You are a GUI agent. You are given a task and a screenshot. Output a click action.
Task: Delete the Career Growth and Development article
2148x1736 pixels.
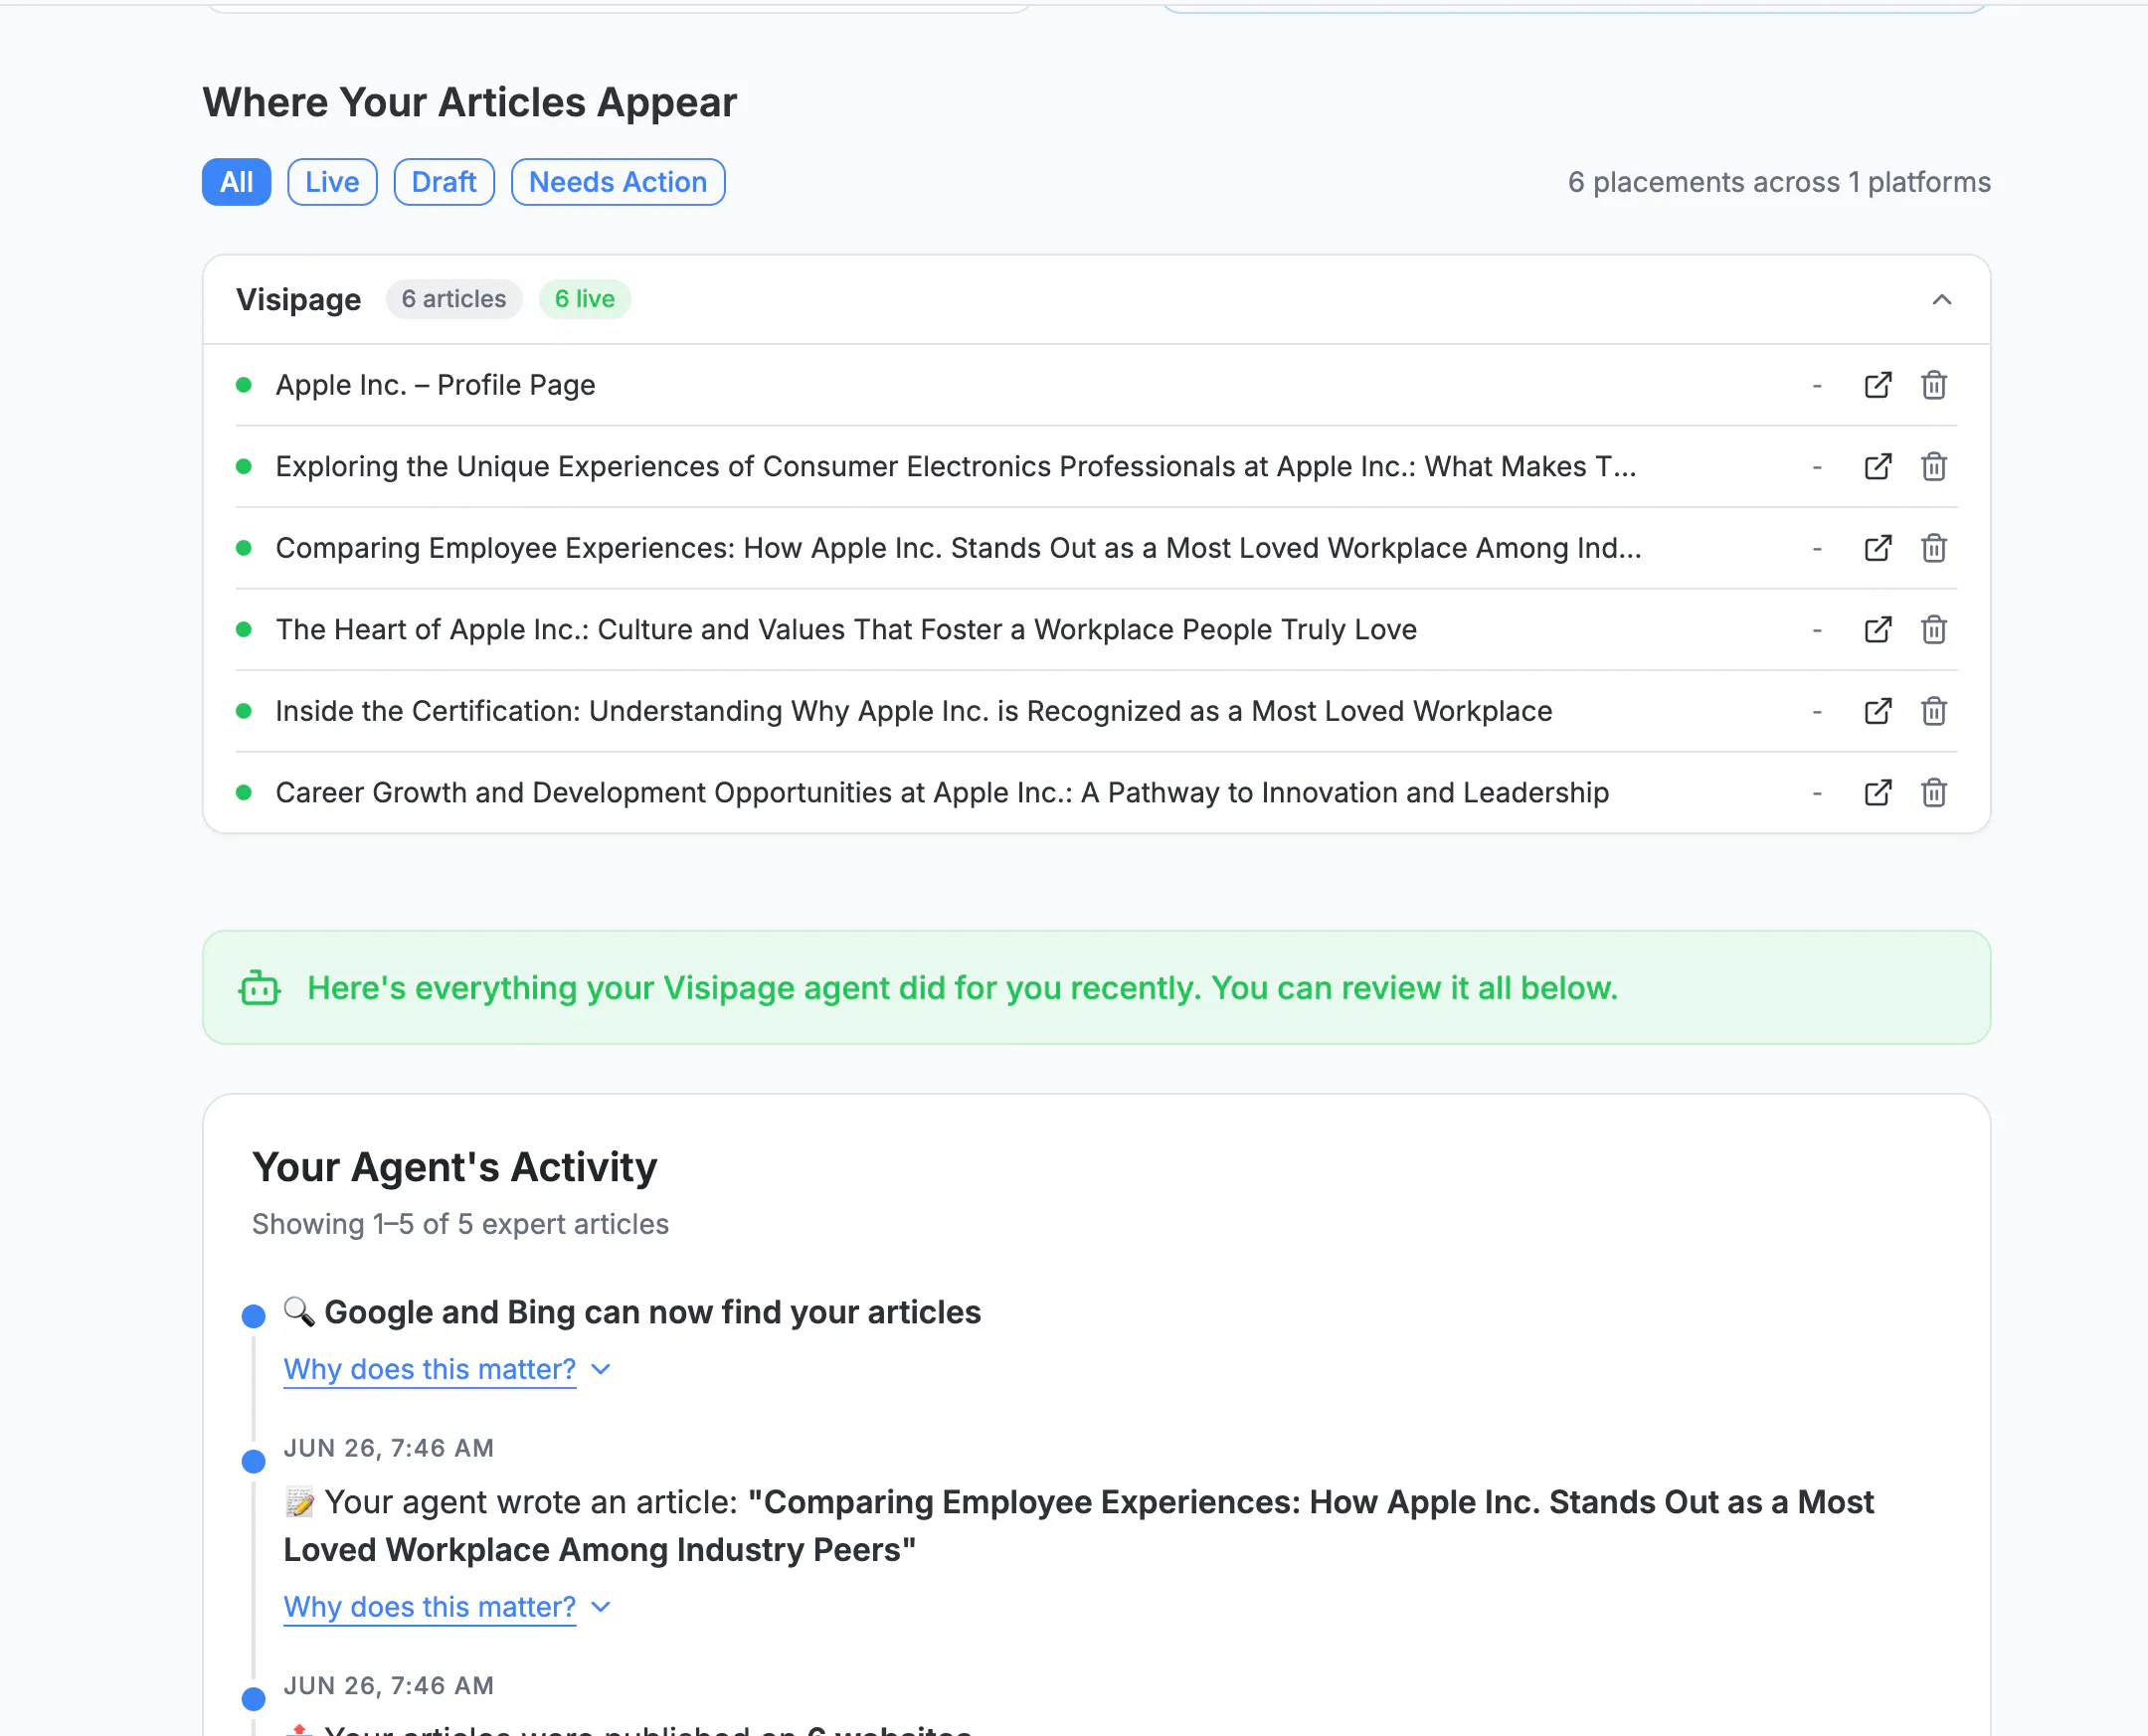pos(1934,793)
